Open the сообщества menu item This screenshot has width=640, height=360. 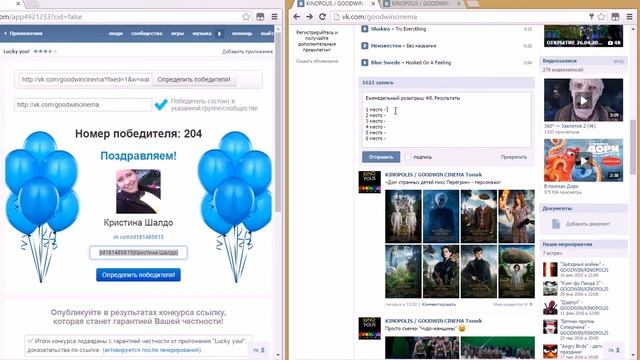(147, 33)
